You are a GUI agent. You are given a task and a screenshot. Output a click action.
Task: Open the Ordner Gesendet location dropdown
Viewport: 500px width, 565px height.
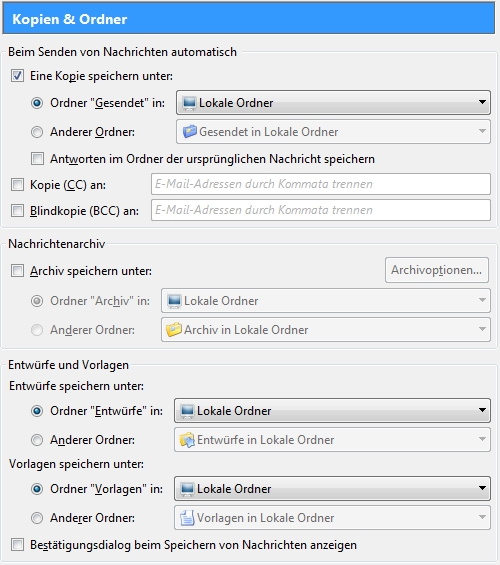[333, 103]
